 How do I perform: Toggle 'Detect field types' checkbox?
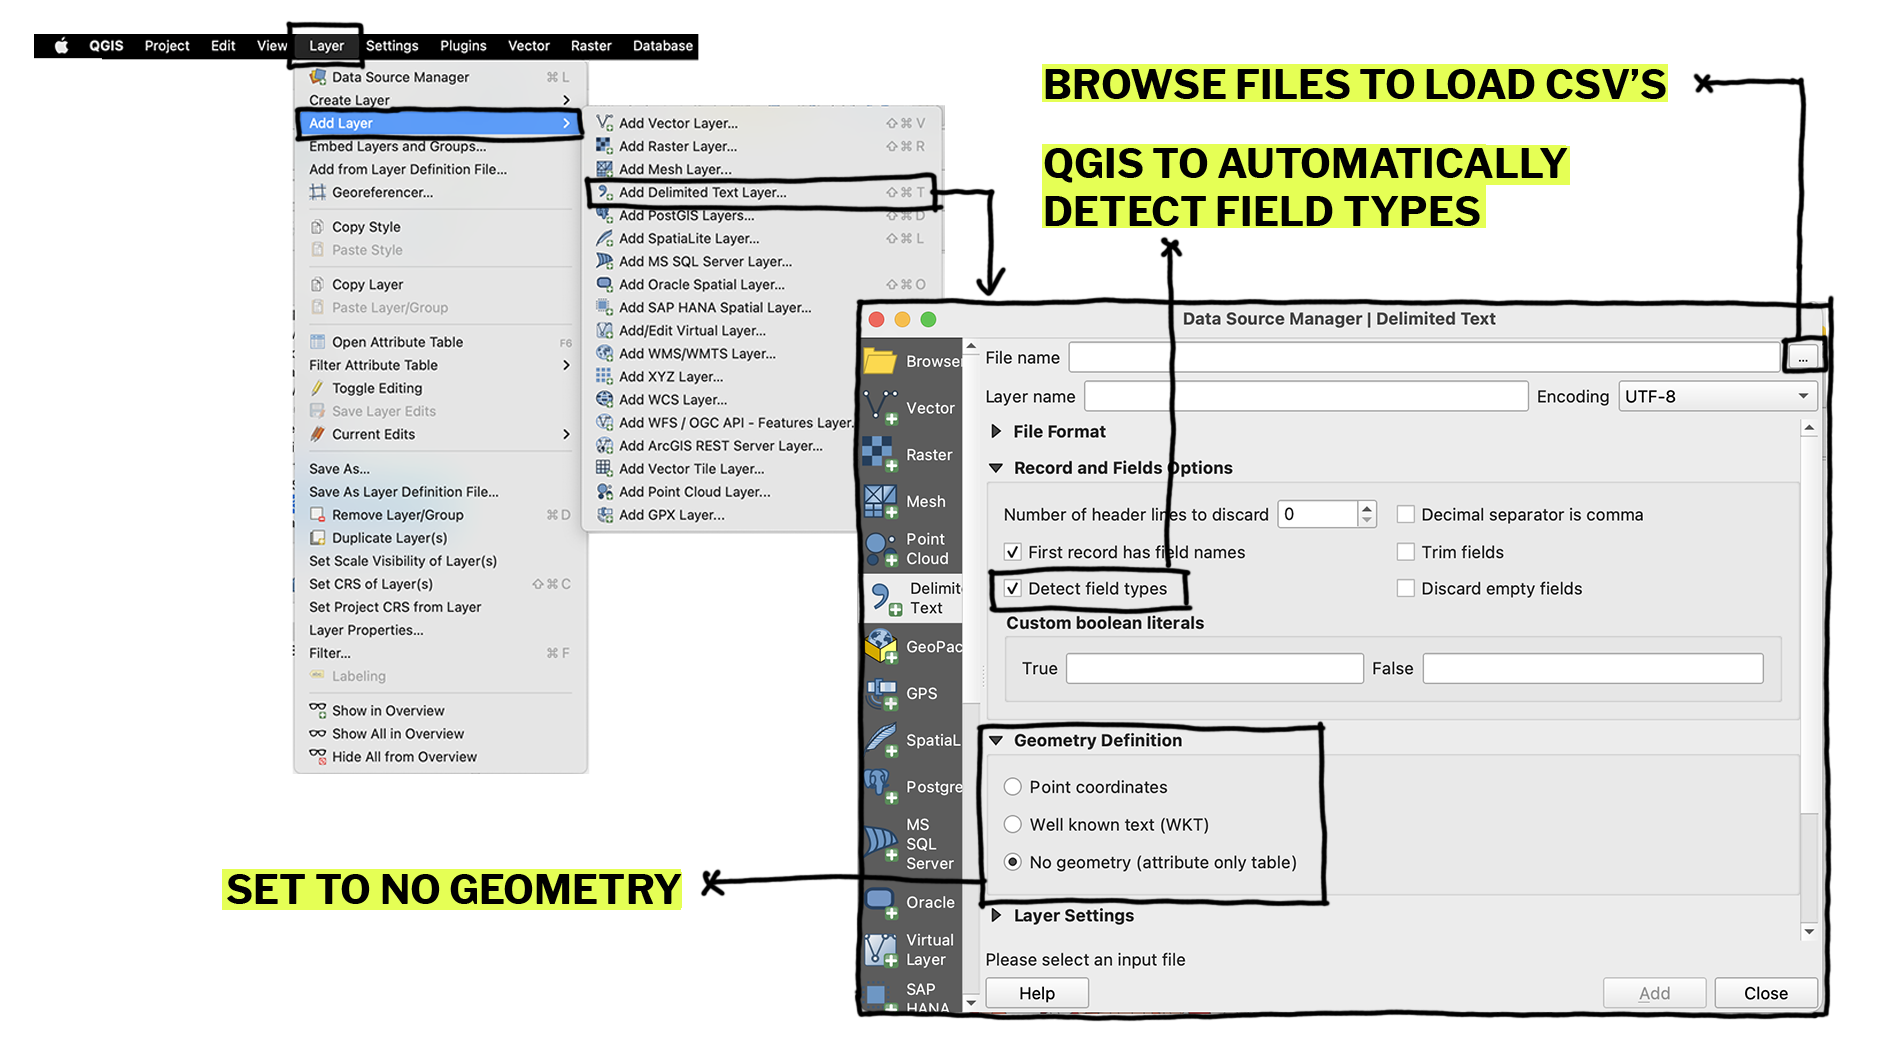pos(1013,589)
